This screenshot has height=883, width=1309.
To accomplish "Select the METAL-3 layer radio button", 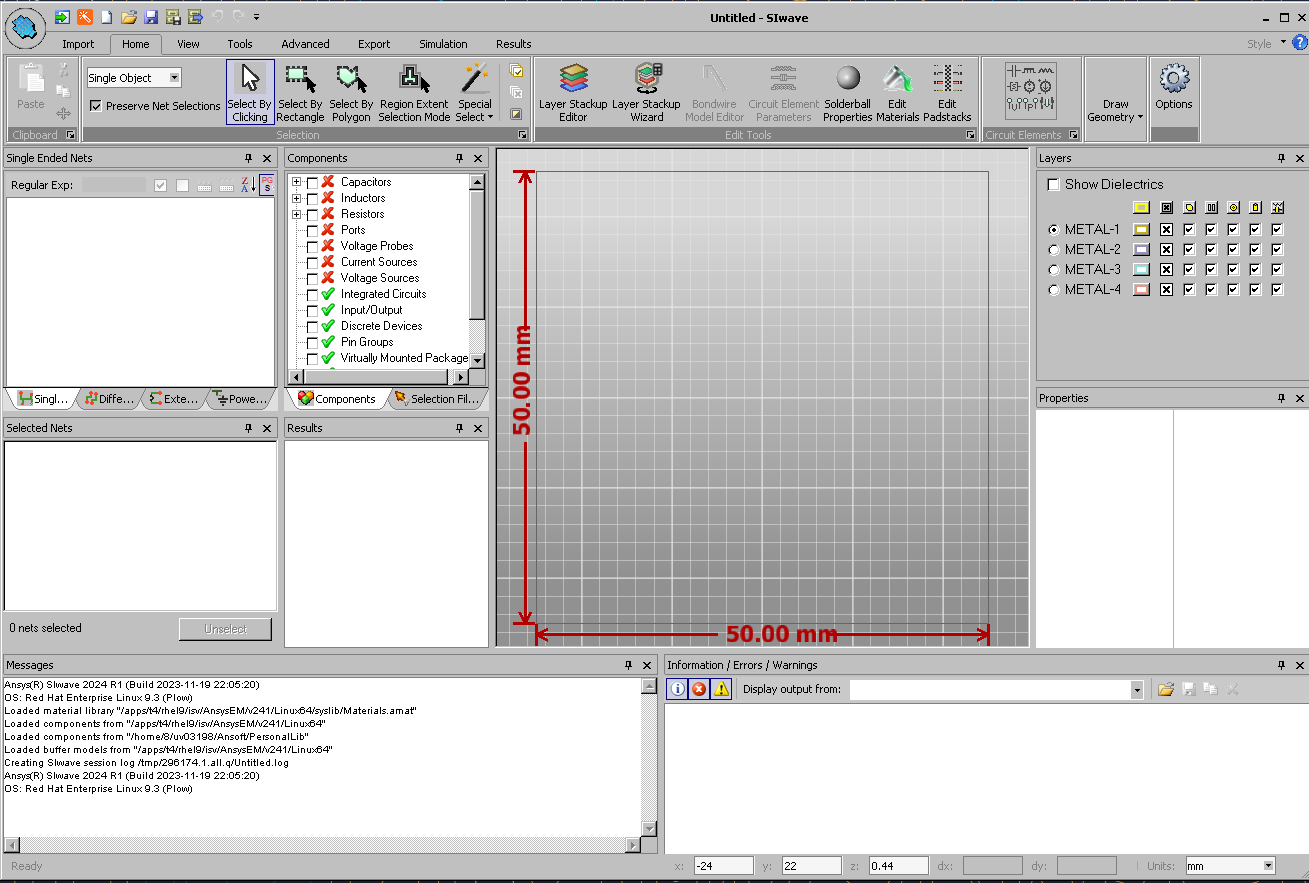I will click(1053, 270).
